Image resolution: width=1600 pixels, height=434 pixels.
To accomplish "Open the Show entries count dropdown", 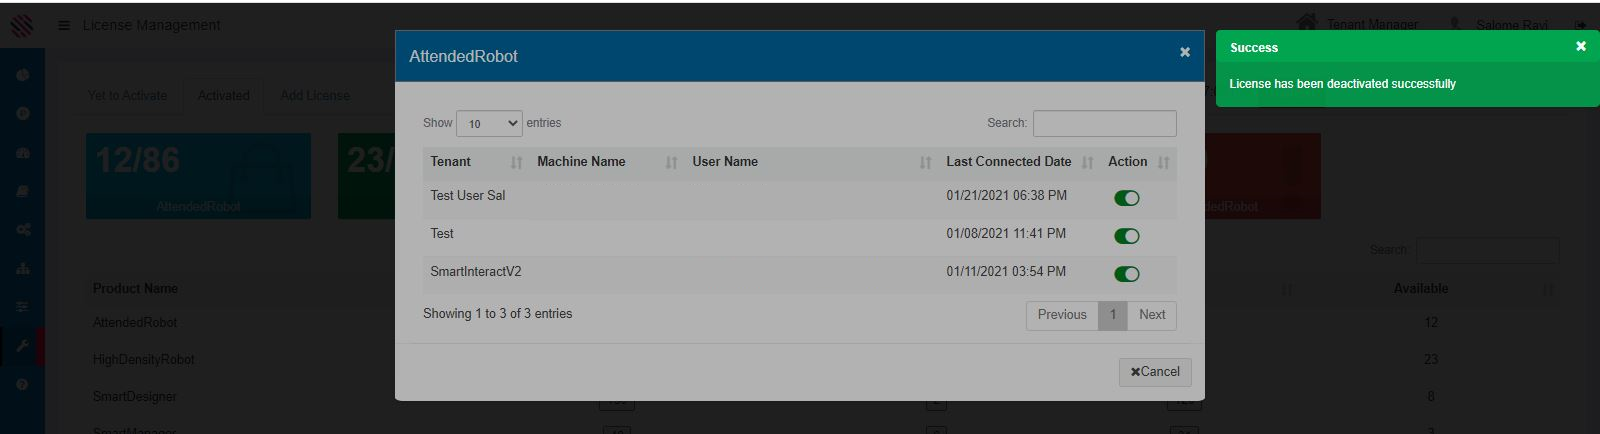I will pyautogui.click(x=489, y=123).
